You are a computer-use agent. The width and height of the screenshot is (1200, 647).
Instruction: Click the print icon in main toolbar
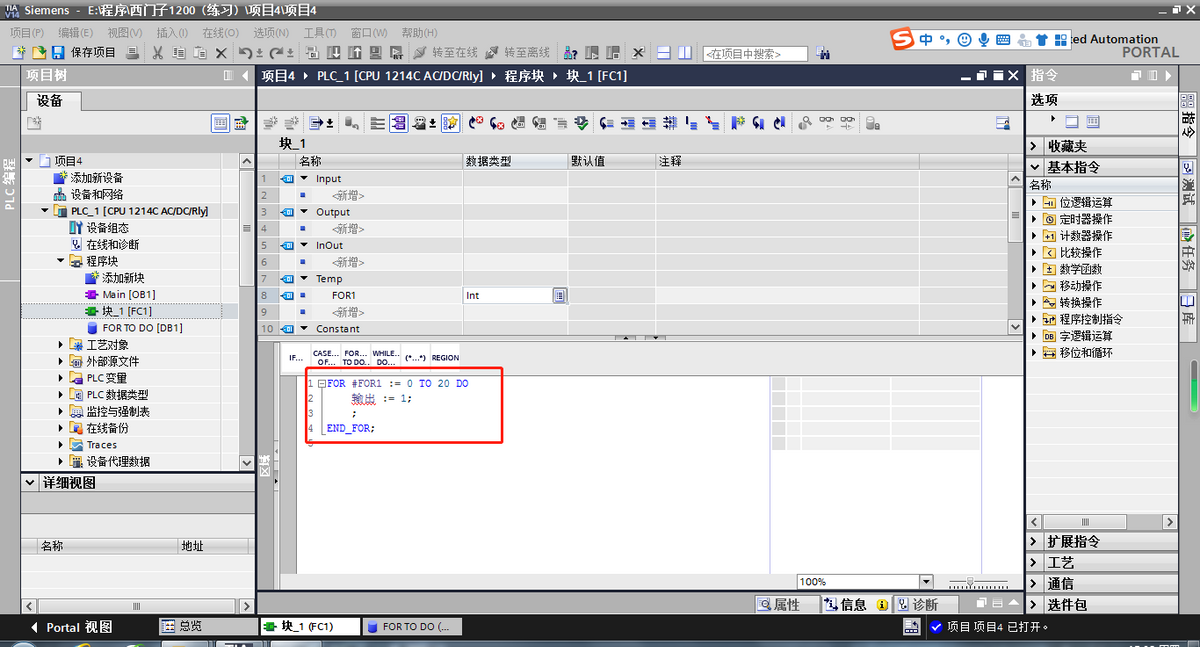[133, 53]
